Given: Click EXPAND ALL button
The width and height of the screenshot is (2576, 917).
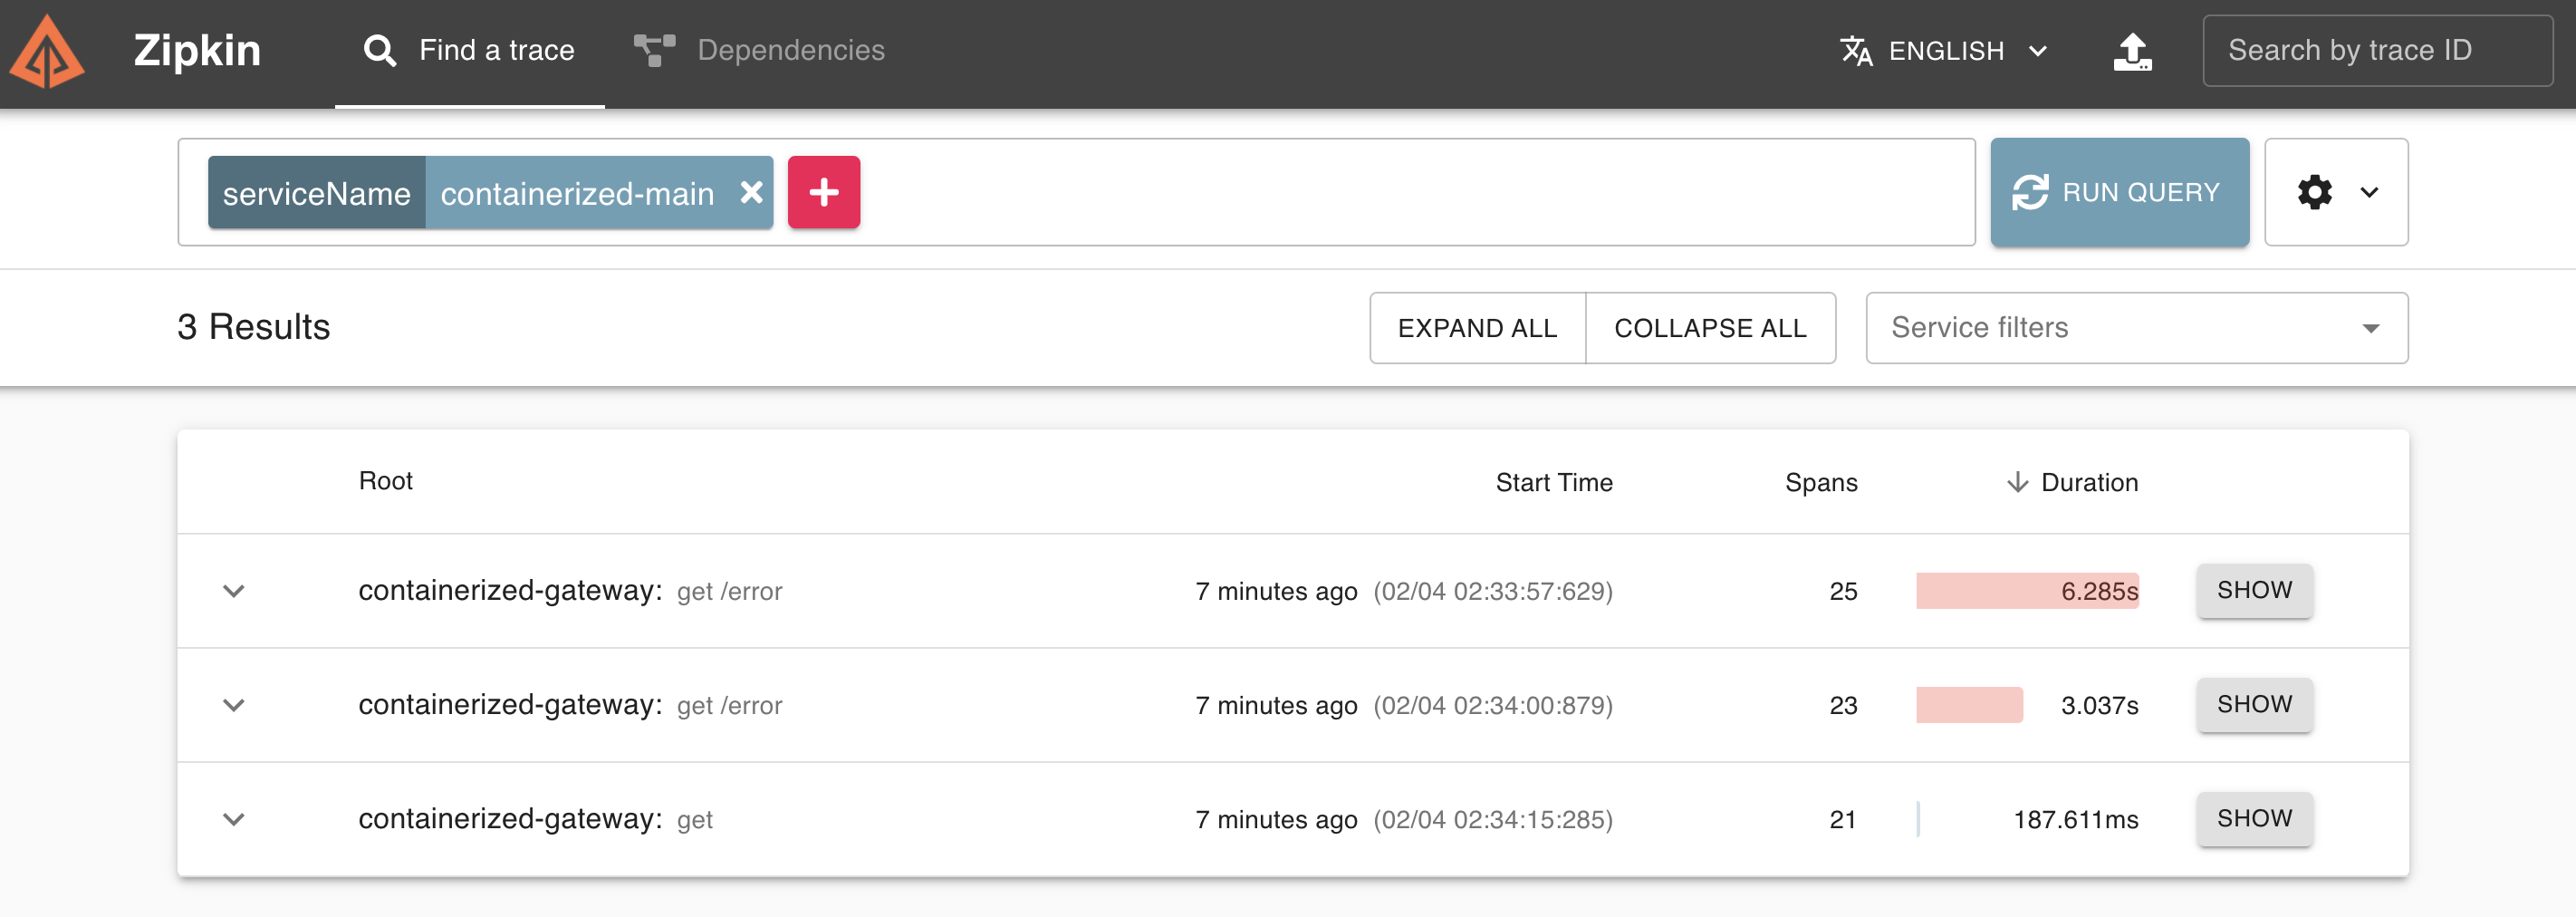Looking at the screenshot, I should tap(1477, 328).
